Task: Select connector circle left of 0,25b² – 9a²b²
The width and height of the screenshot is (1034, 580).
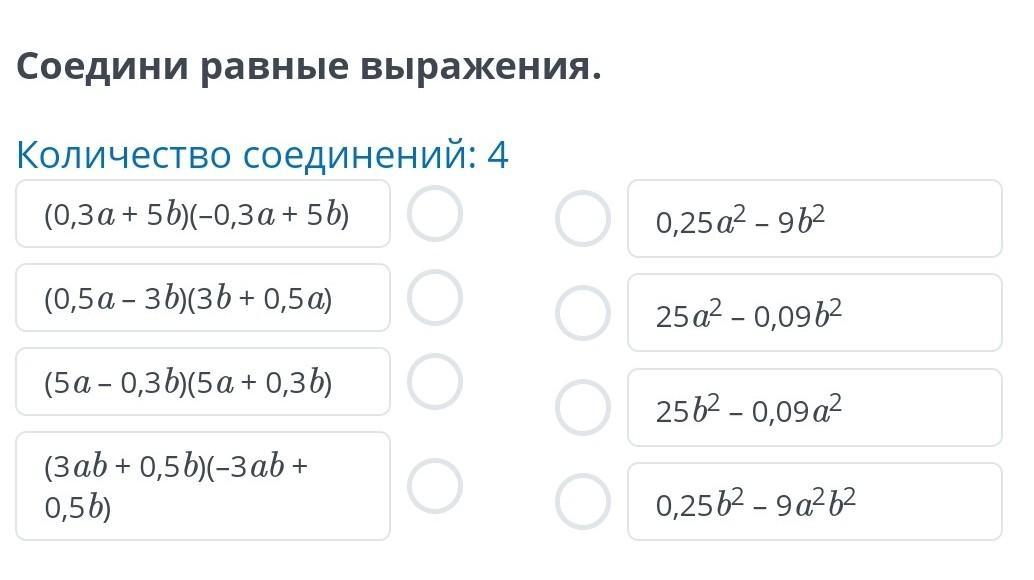Action: pyautogui.click(x=582, y=502)
